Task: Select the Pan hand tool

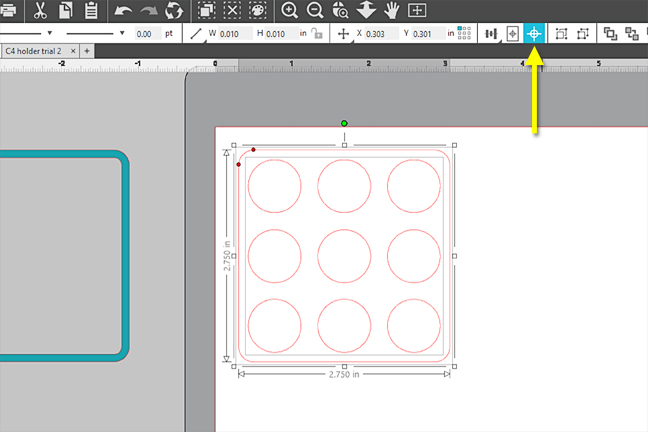Action: 391,11
